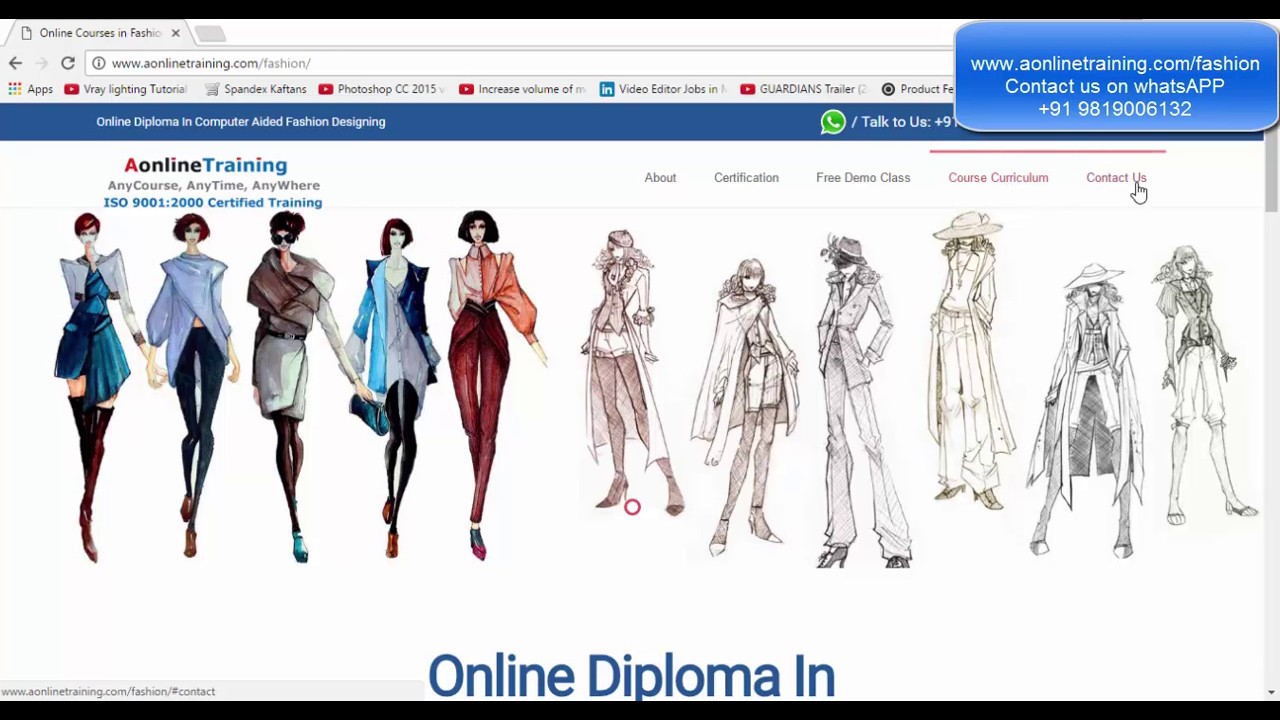Open a new browser tab
This screenshot has height=720, width=1280.
210,34
